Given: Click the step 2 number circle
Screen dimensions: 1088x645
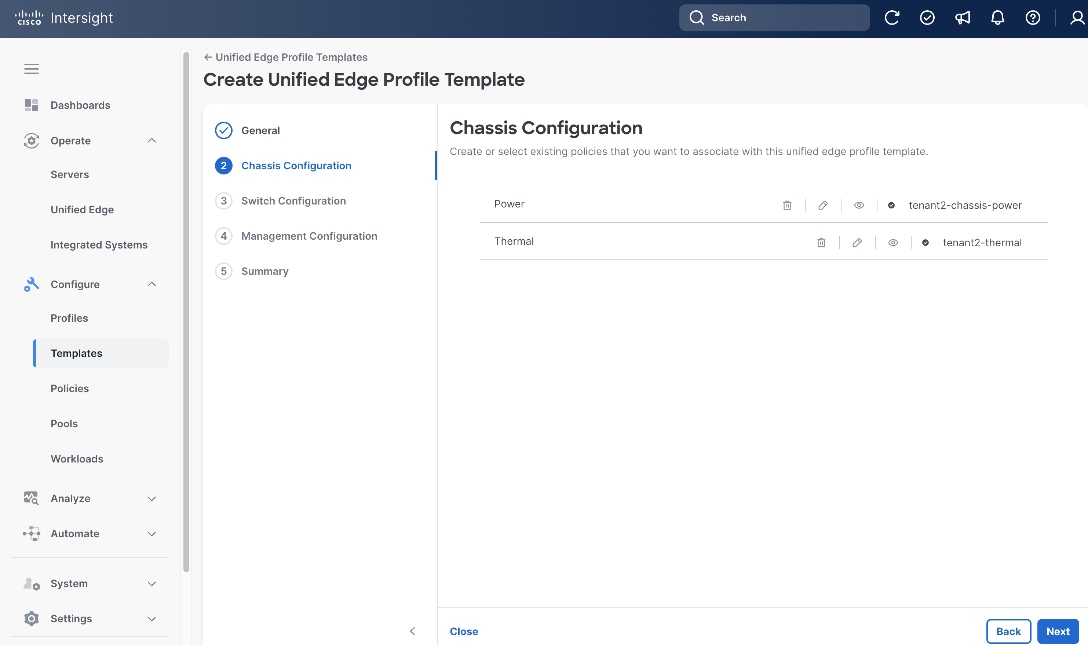Looking at the screenshot, I should point(223,166).
